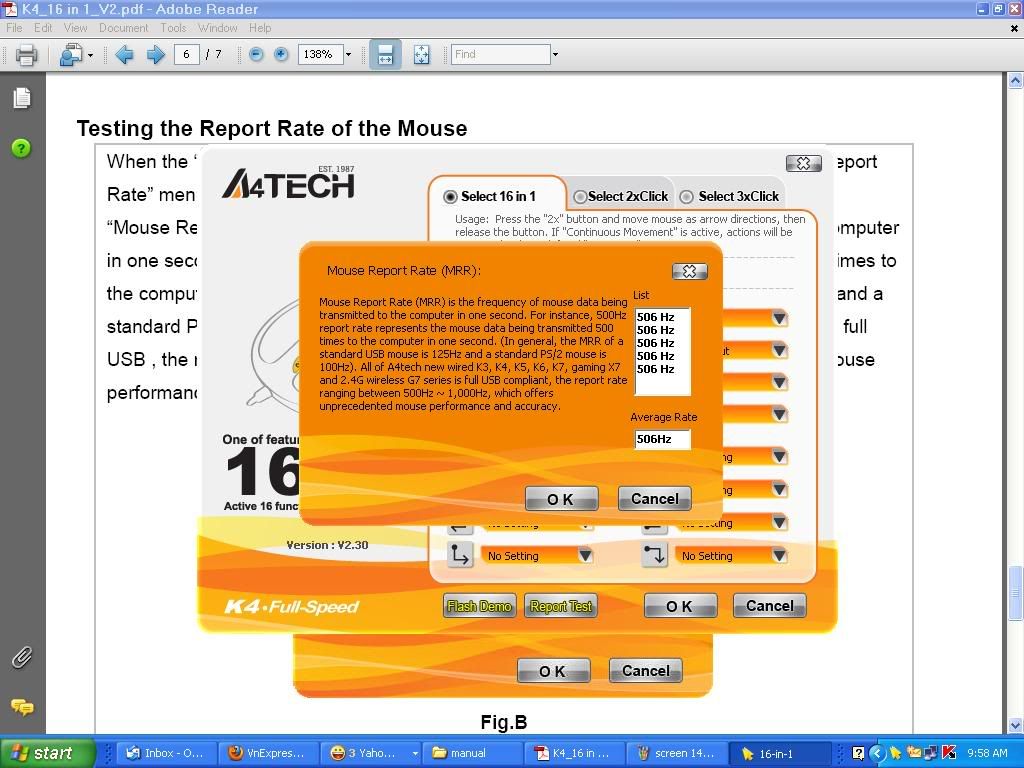The image size is (1024, 768).
Task: Open the Attachments paperclip panel icon
Action: [x=22, y=658]
